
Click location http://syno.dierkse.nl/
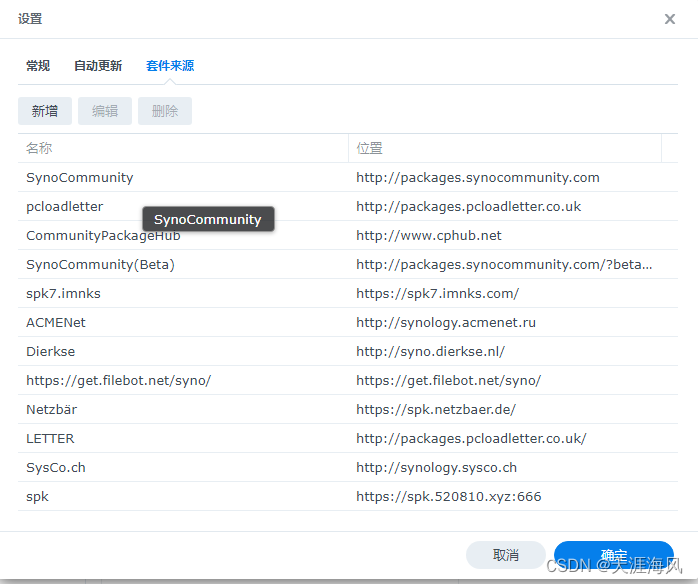(x=430, y=352)
